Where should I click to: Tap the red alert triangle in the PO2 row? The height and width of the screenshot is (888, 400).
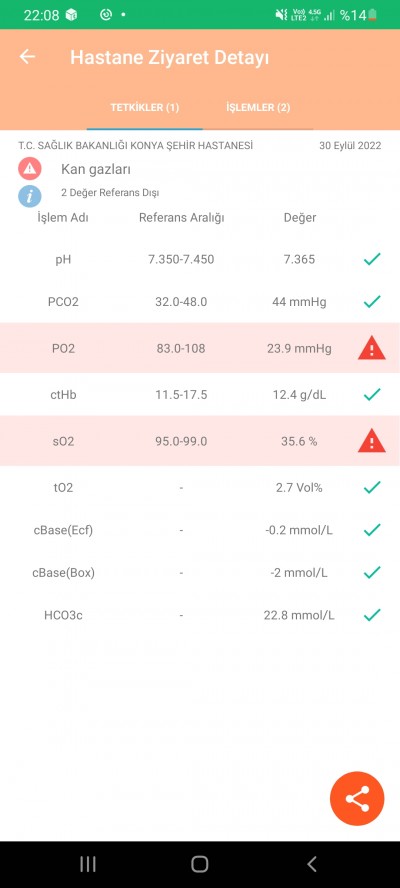click(x=372, y=349)
